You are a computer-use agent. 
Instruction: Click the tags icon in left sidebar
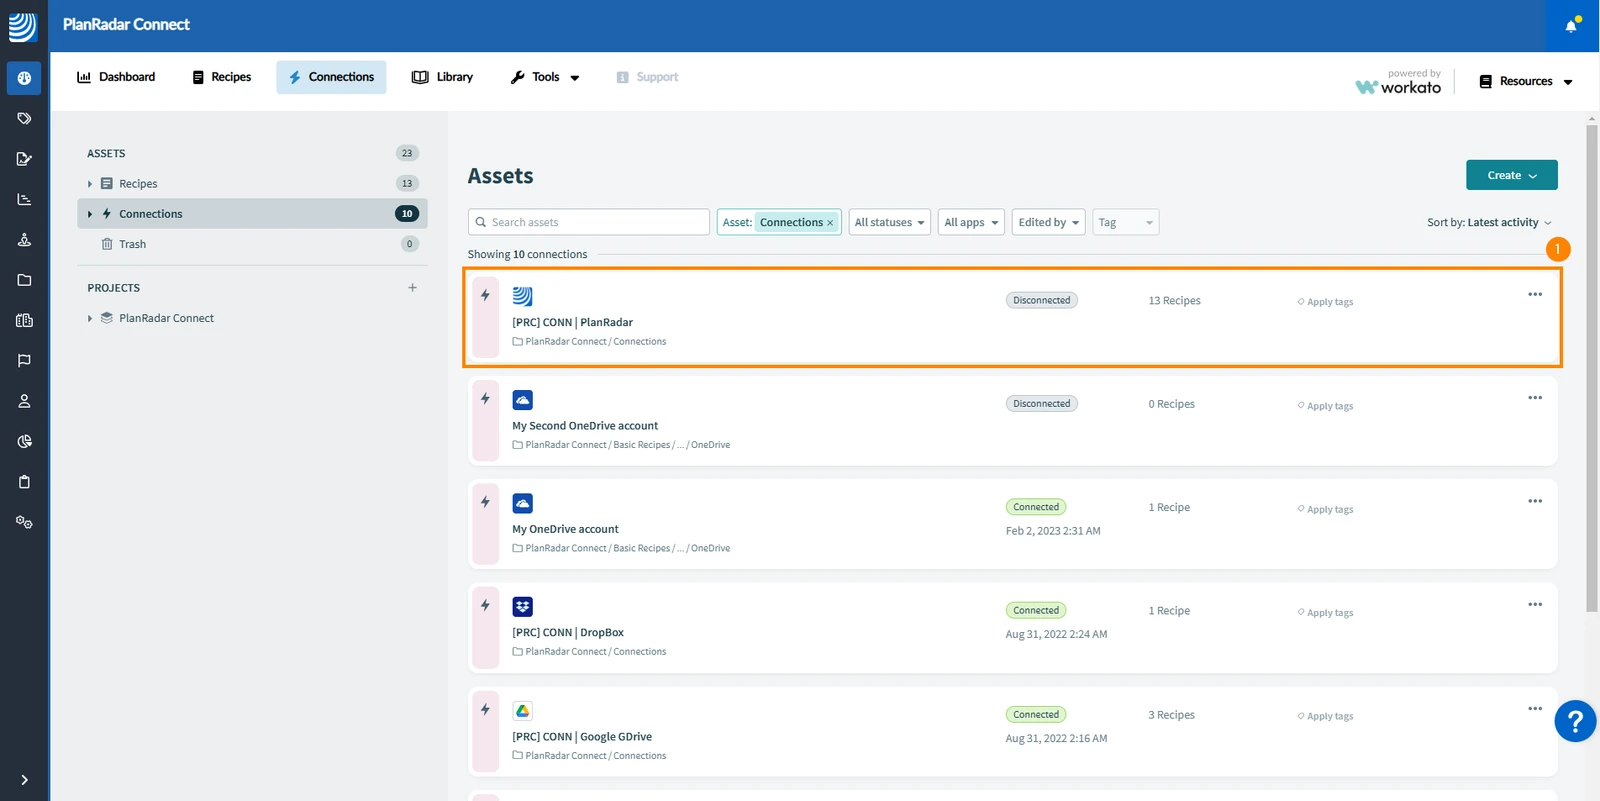pyautogui.click(x=24, y=118)
